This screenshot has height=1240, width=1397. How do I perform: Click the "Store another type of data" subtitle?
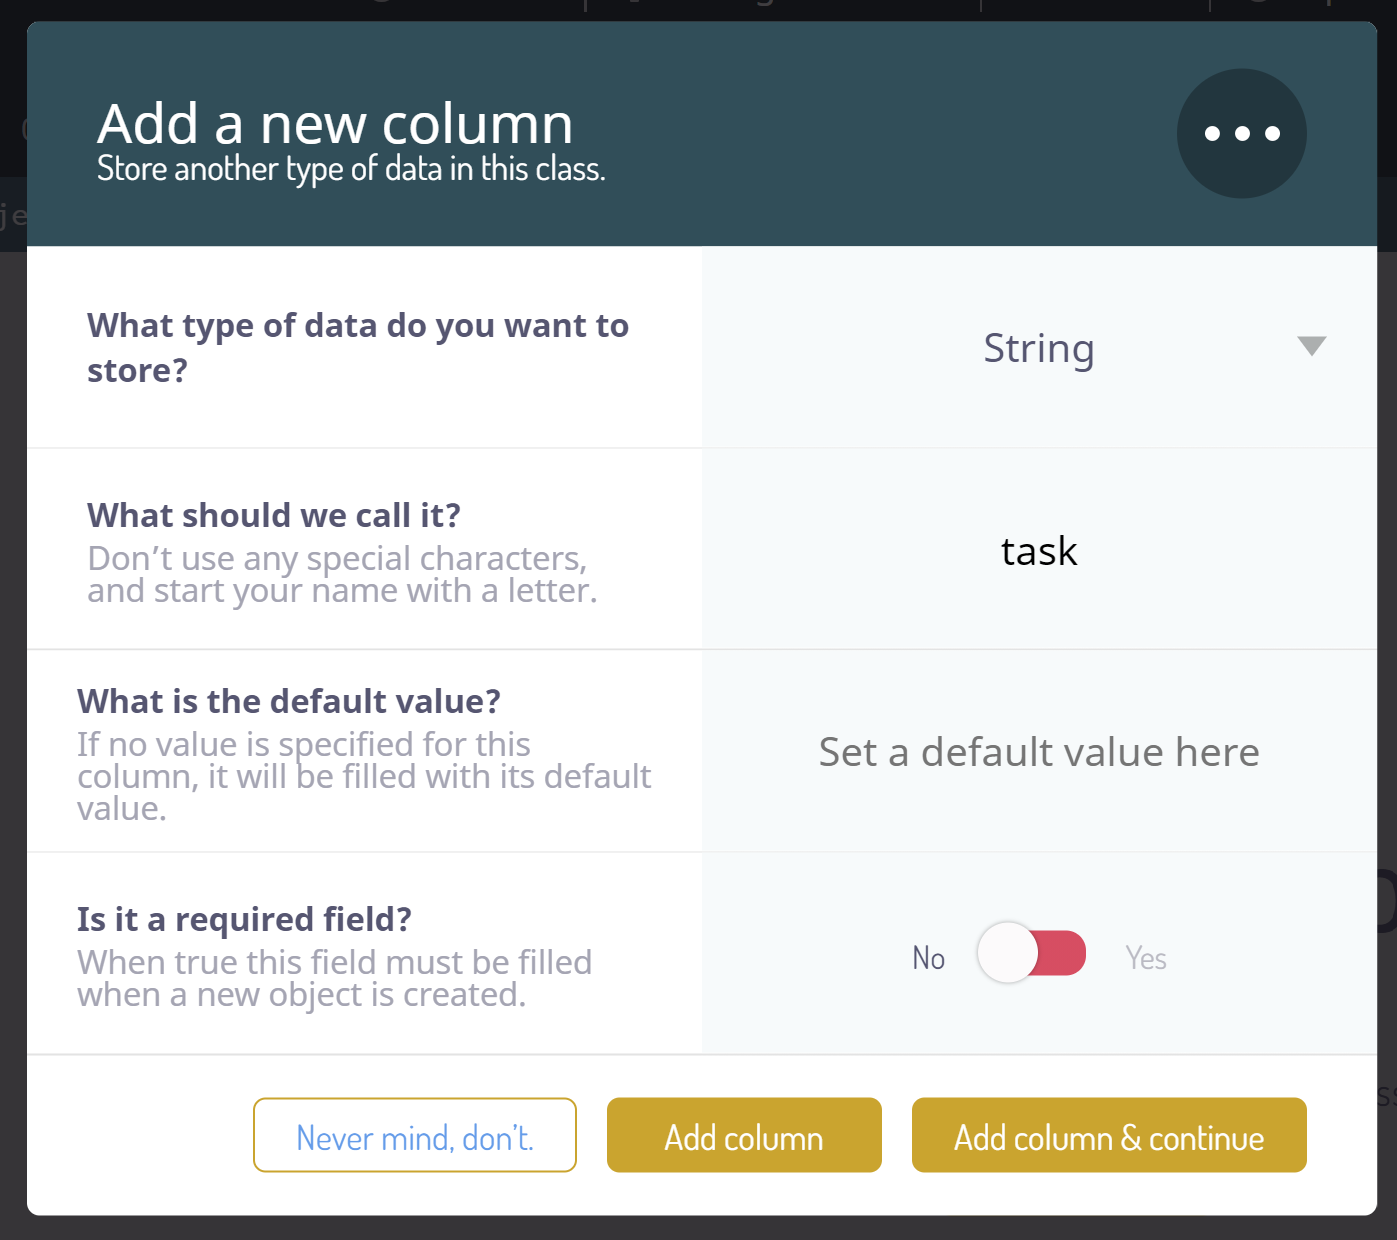tap(351, 169)
